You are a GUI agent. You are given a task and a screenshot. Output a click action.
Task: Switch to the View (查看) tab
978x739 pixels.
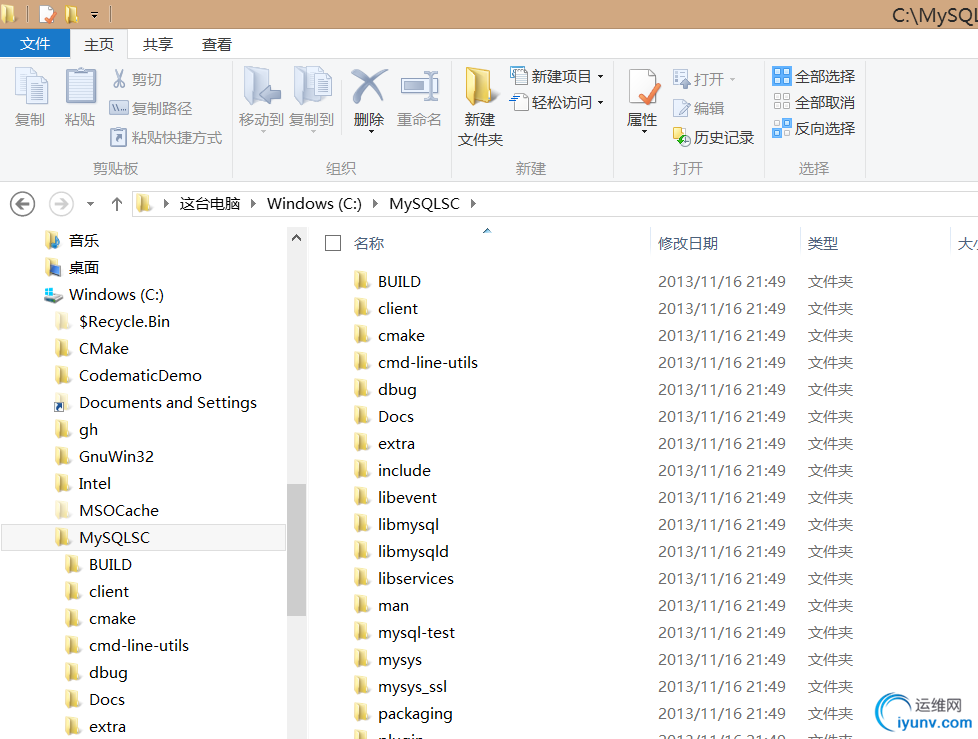217,44
